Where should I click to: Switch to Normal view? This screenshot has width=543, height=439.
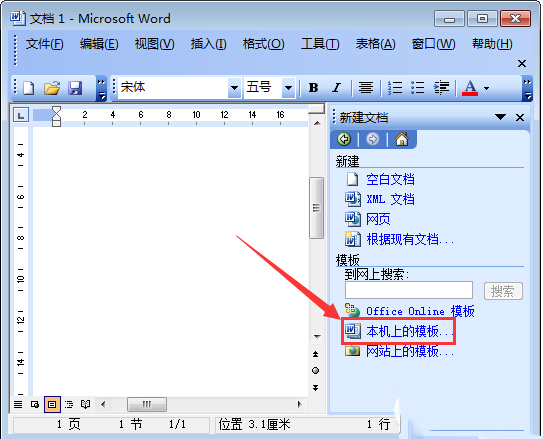tap(18, 404)
